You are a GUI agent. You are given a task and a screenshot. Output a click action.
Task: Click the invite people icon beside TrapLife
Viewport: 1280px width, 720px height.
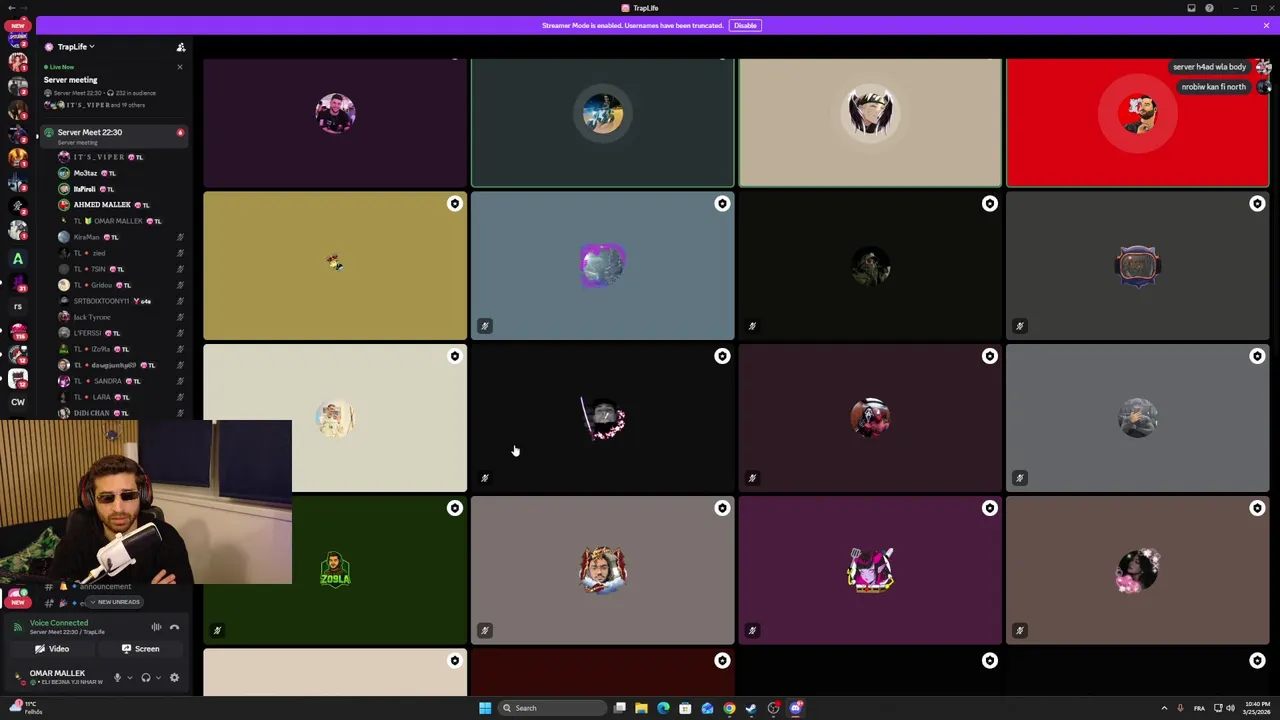point(181,47)
